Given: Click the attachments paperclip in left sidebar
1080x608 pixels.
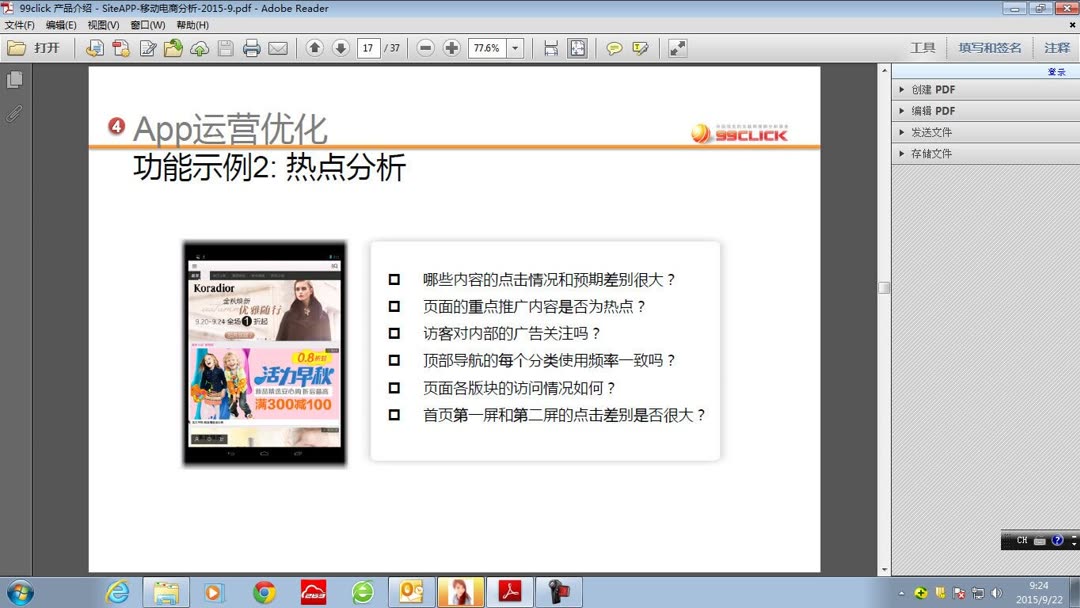Looking at the screenshot, I should (x=13, y=113).
